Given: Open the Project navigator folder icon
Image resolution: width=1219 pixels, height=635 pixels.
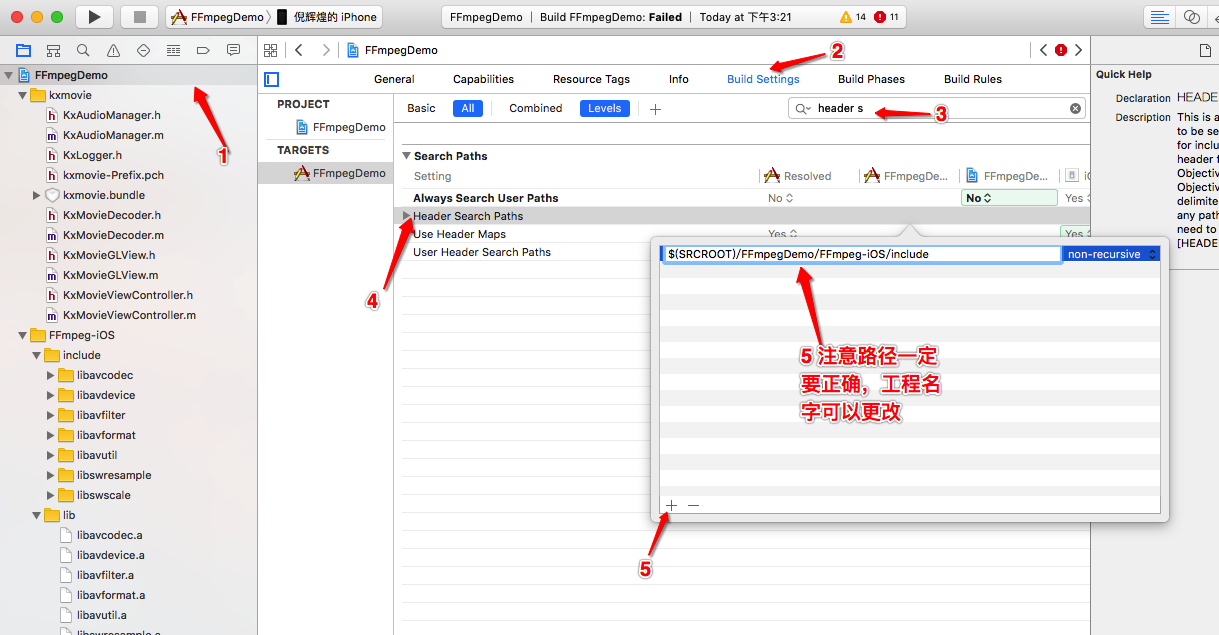Looking at the screenshot, I should click(x=23, y=50).
